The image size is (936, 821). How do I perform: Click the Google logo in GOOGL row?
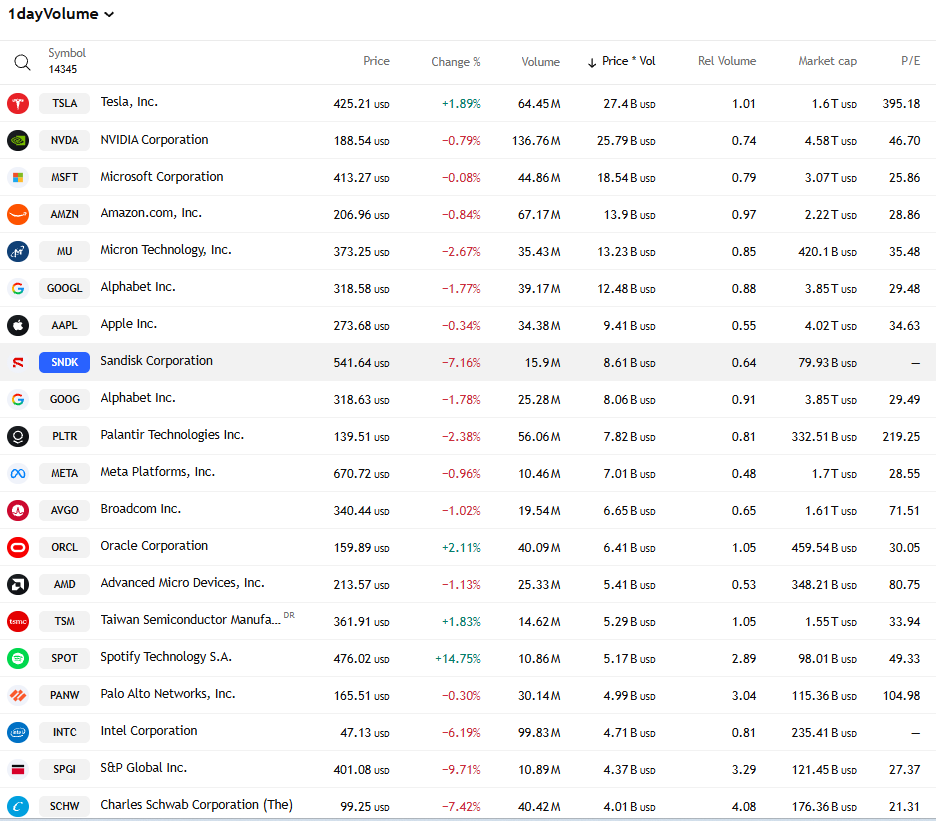pyautogui.click(x=18, y=288)
